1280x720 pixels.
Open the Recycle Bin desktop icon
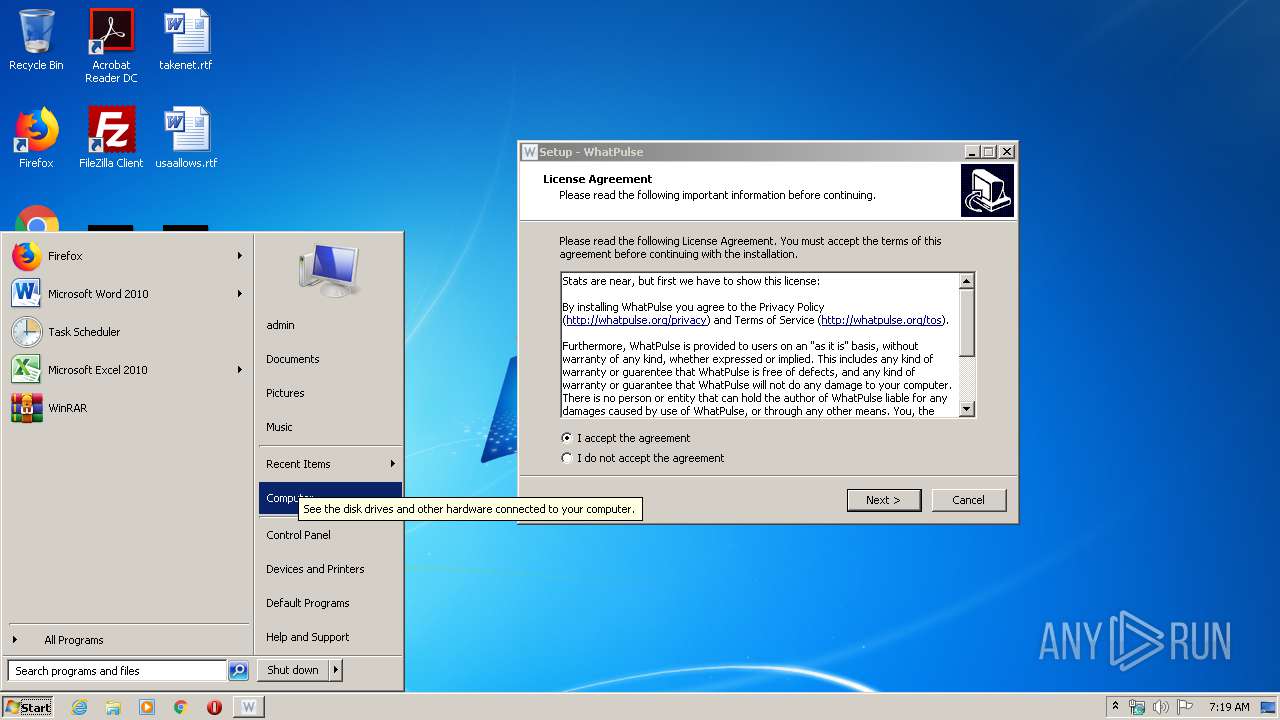[x=36, y=40]
